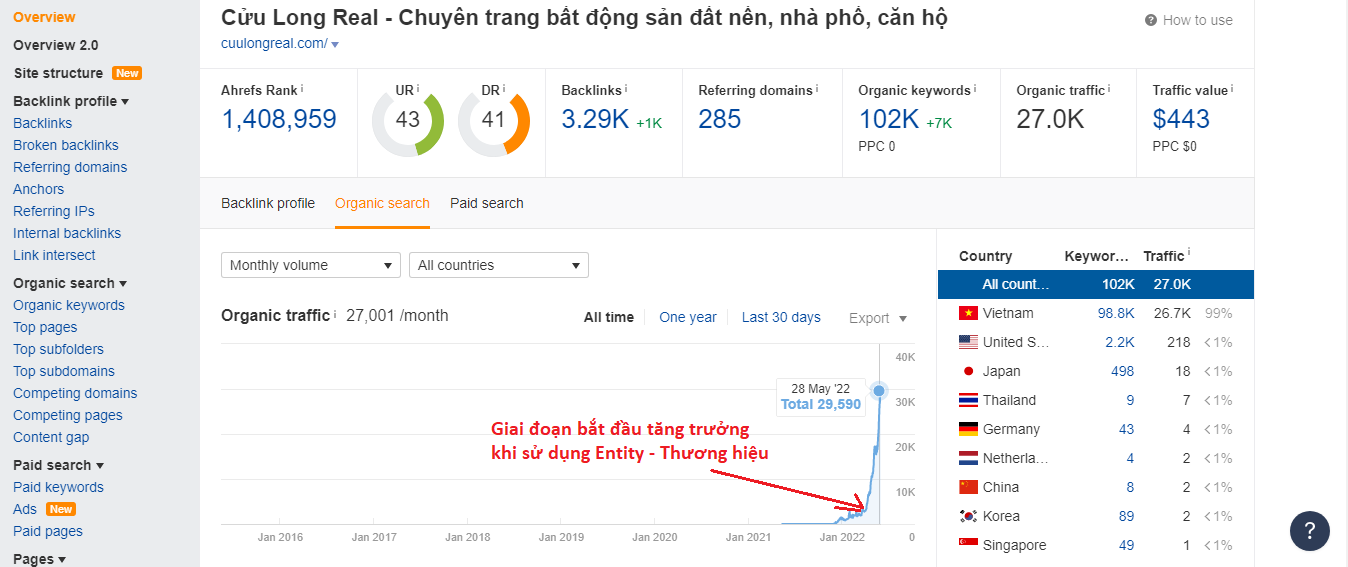Click the China flag icon
This screenshot has height=567, width=1348.
968,487
